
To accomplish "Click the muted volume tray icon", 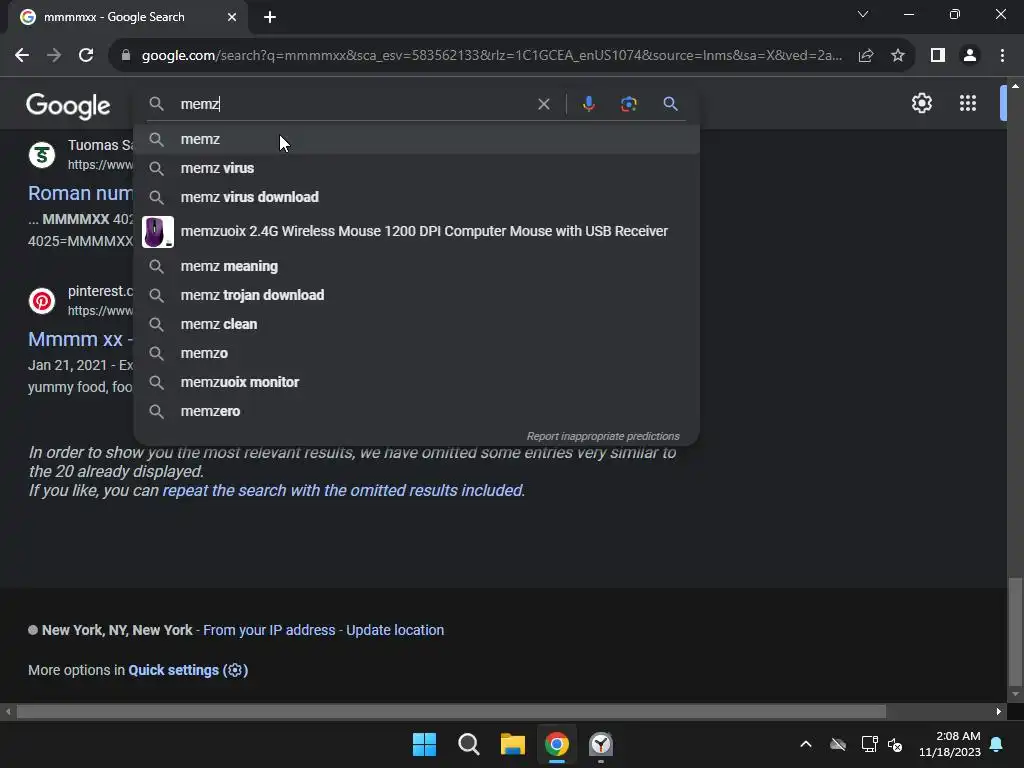I will pyautogui.click(x=895, y=744).
